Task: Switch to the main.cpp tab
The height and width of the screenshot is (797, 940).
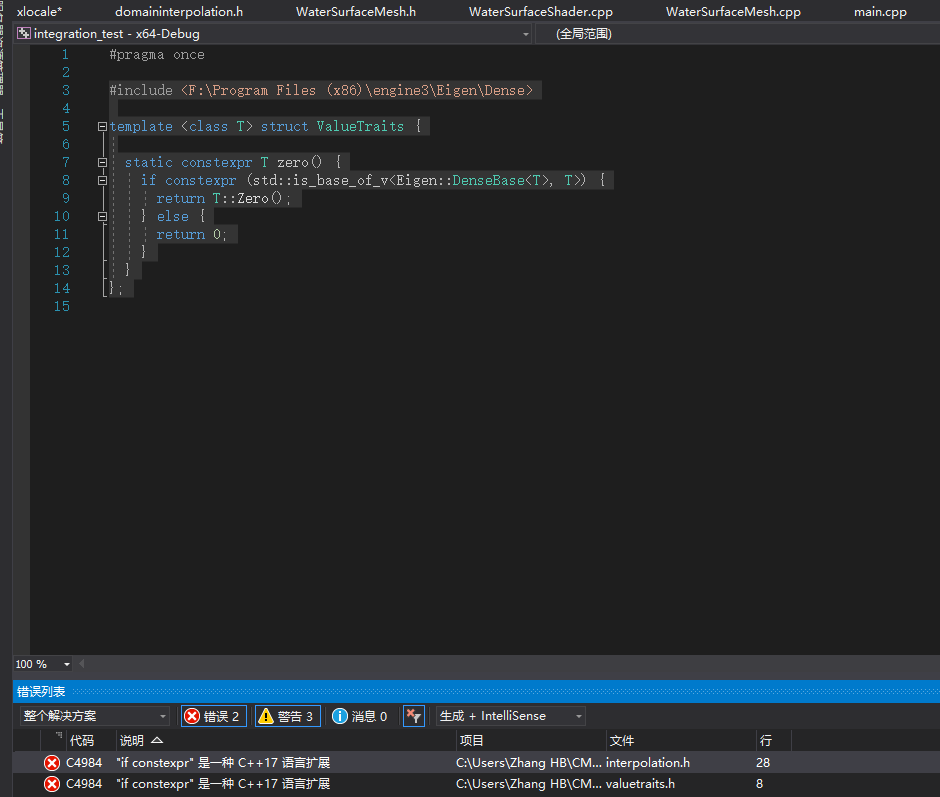Action: 880,11
